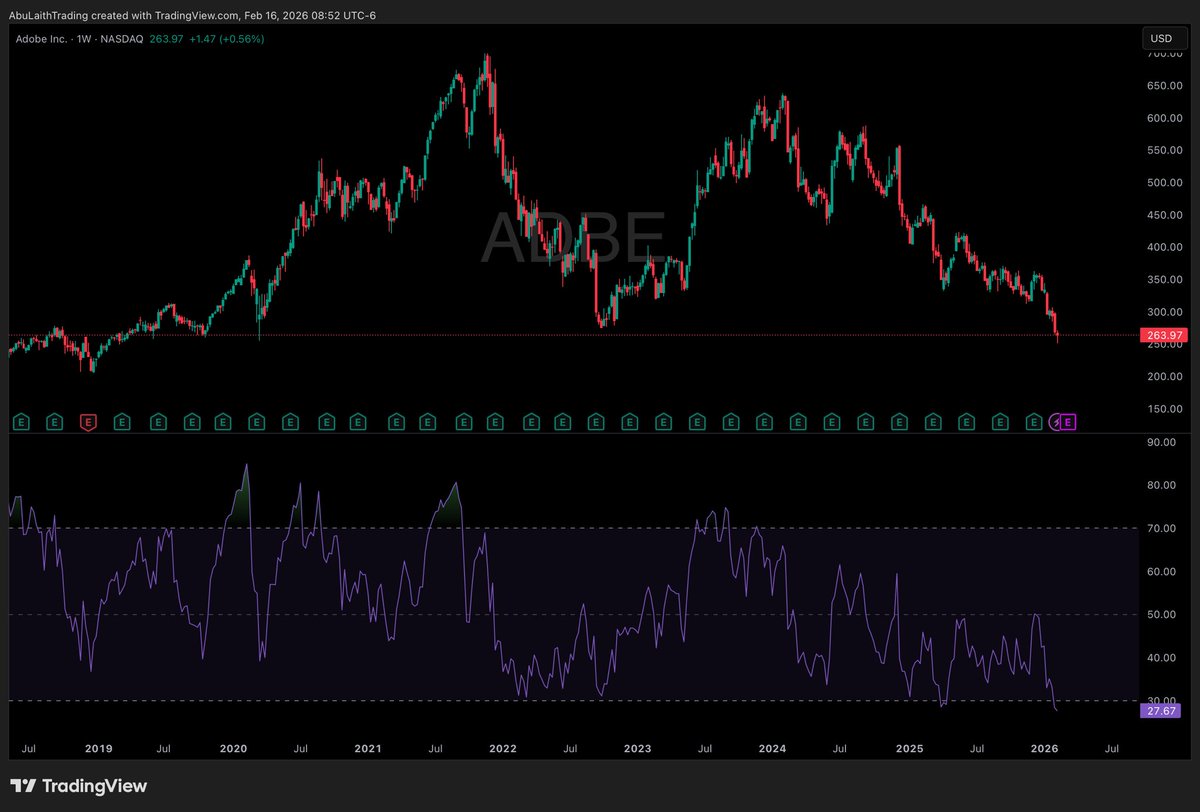Click the 2022 label on time axis

coord(503,748)
